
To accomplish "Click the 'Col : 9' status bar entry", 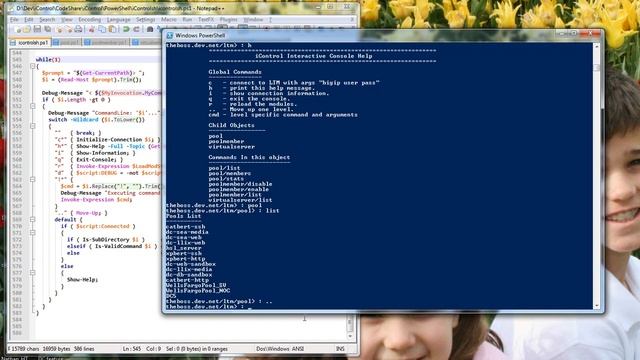I will click(x=153, y=349).
